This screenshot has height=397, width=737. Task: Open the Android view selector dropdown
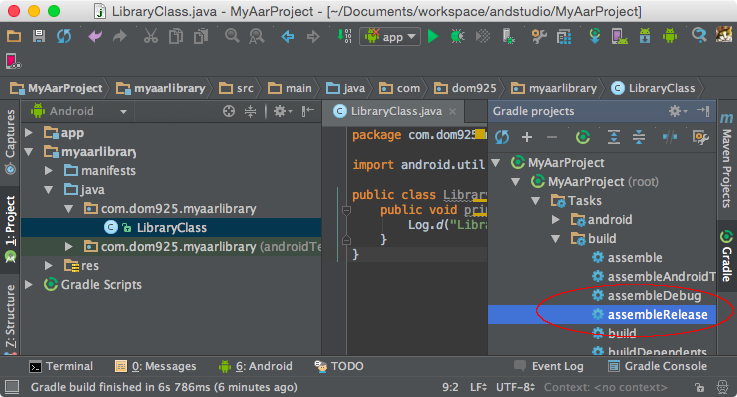tap(79, 111)
